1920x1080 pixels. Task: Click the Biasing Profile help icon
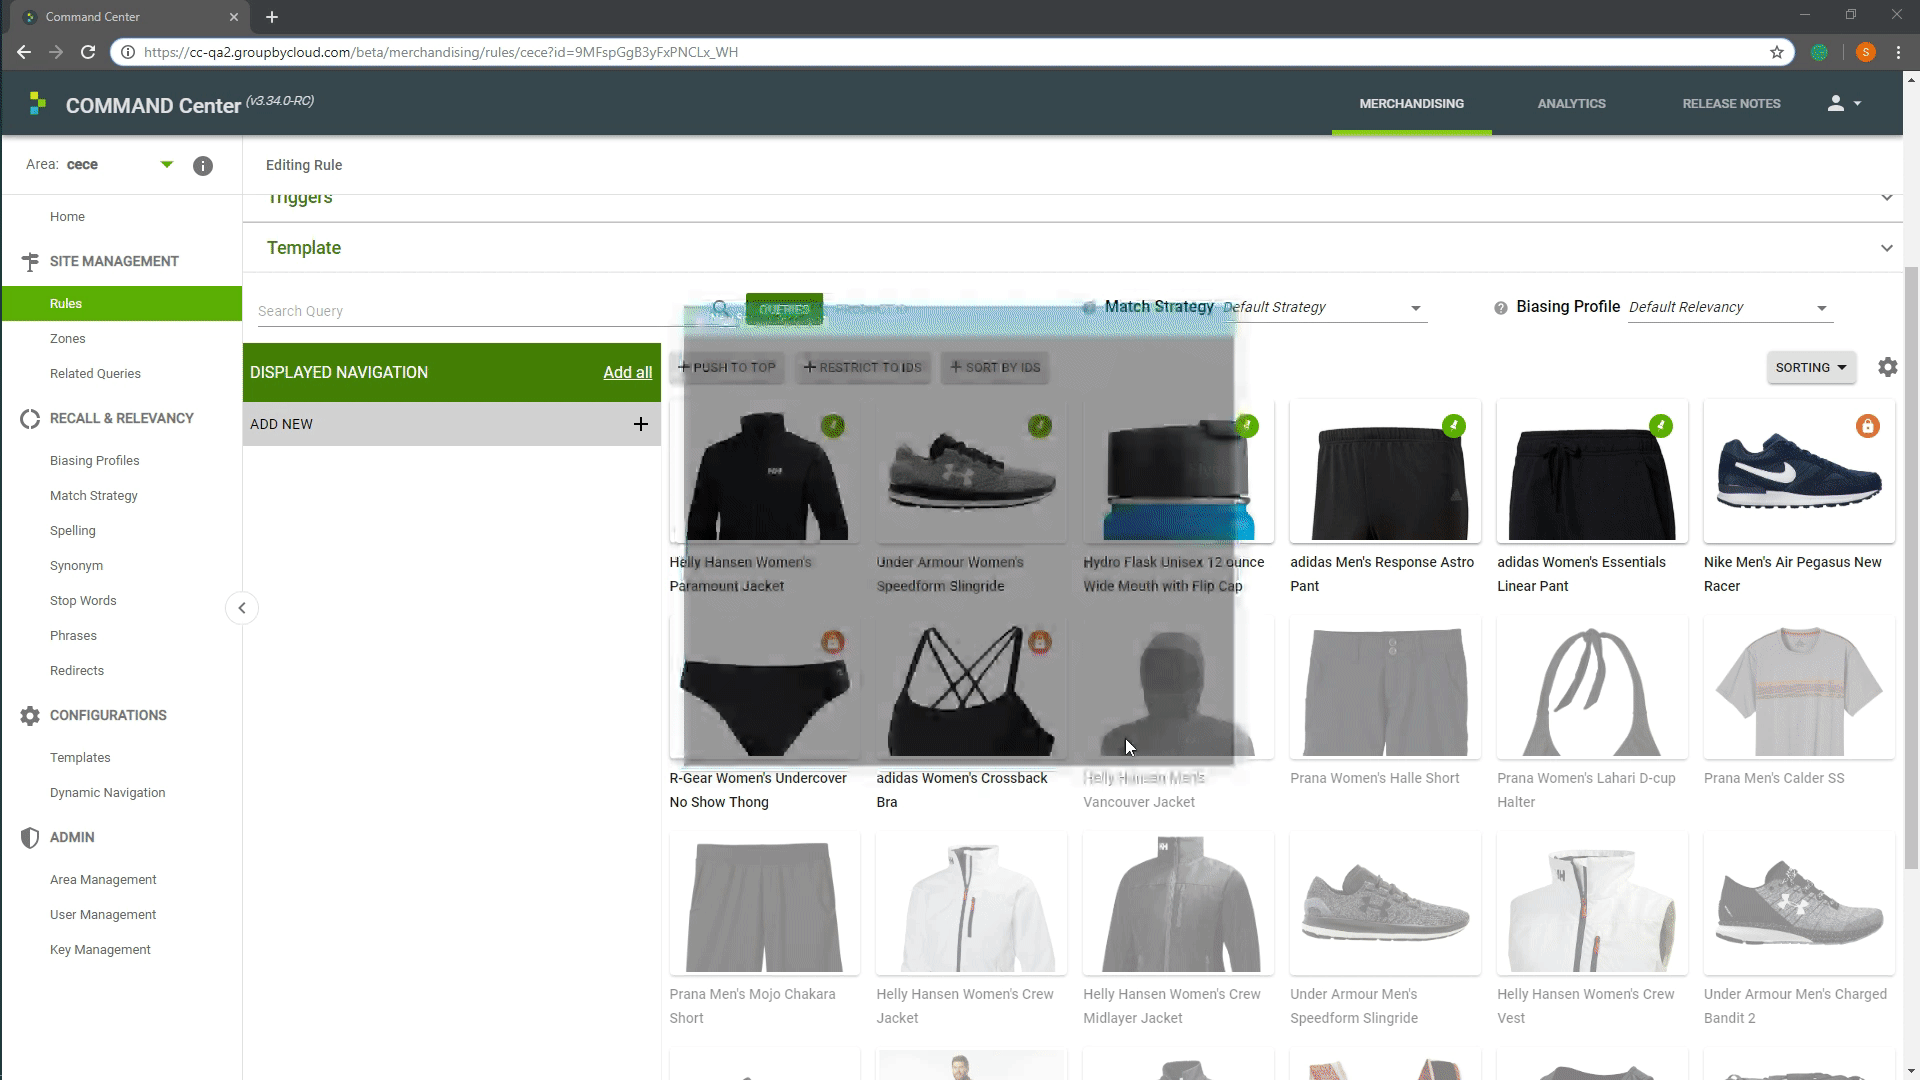click(x=1500, y=308)
